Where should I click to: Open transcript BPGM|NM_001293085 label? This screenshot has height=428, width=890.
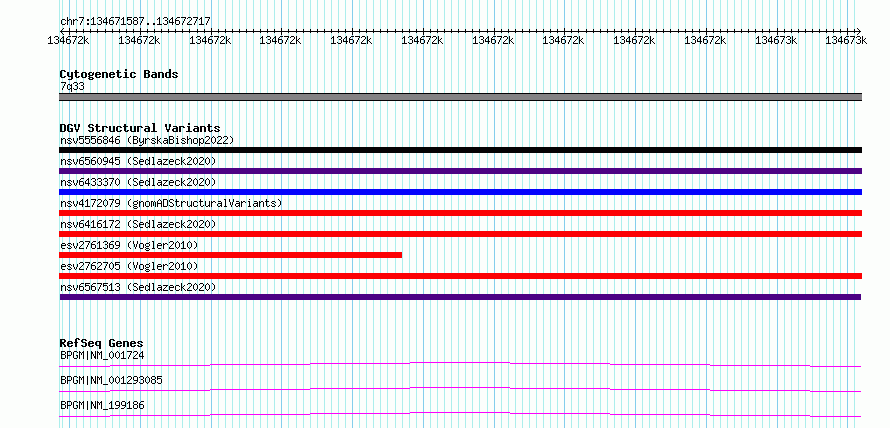pos(111,380)
